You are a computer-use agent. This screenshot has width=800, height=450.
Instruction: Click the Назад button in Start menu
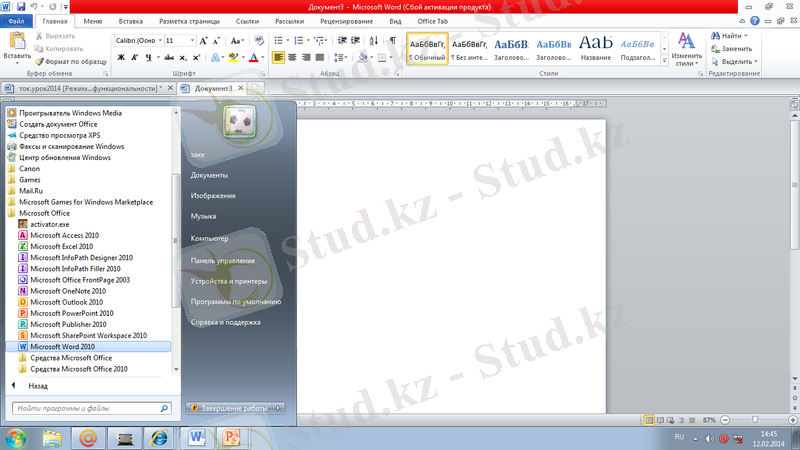point(38,385)
